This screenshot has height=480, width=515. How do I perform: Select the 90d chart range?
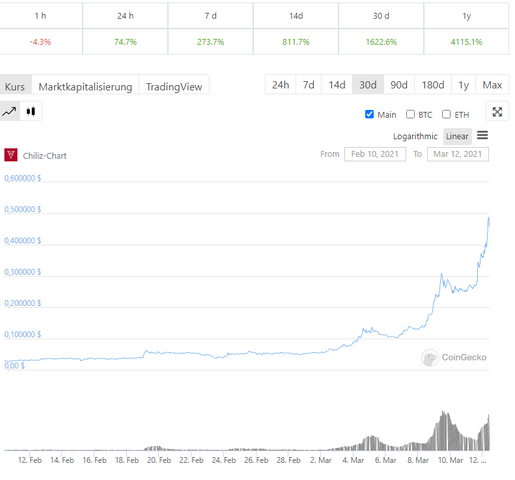tap(399, 85)
